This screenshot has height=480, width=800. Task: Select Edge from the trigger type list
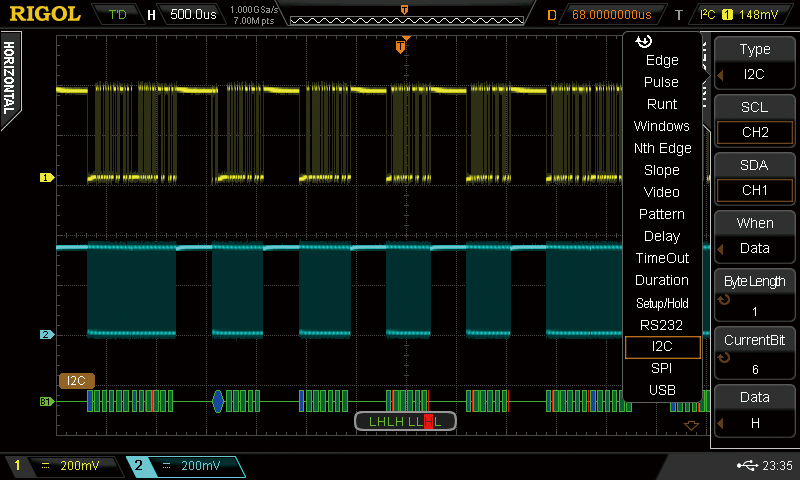662,60
